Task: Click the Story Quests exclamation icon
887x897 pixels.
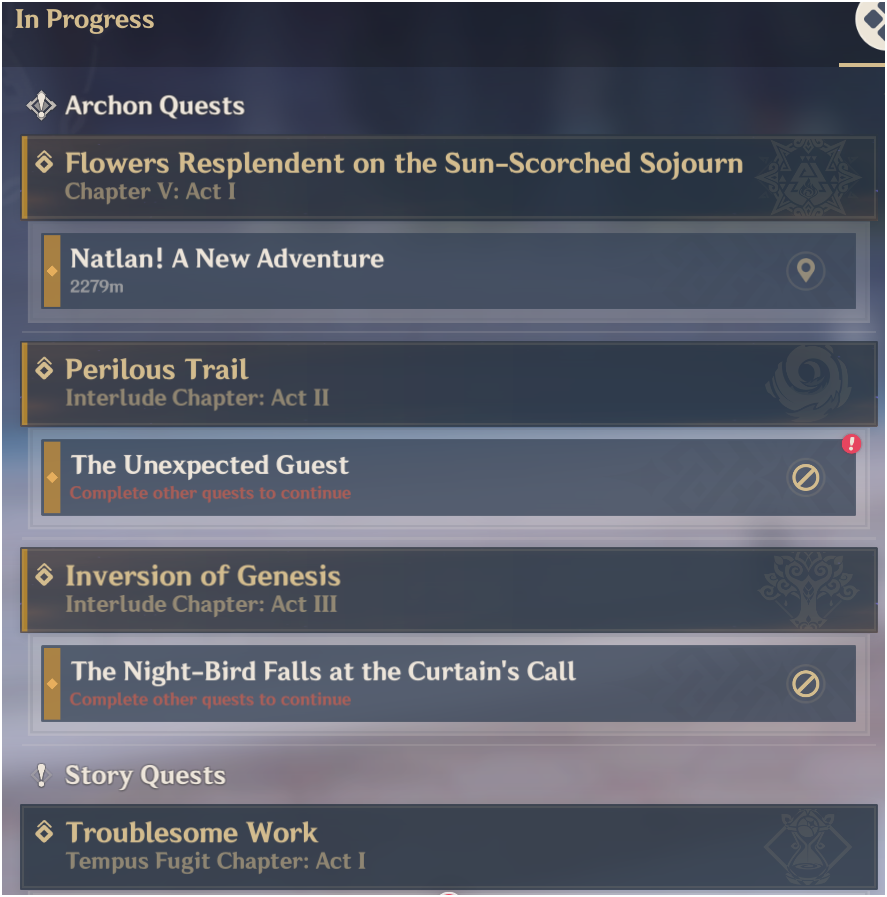Action: [x=41, y=776]
